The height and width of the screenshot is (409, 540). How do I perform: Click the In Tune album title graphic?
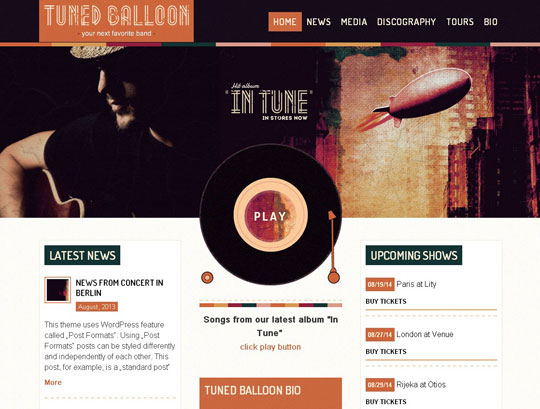[x=269, y=102]
